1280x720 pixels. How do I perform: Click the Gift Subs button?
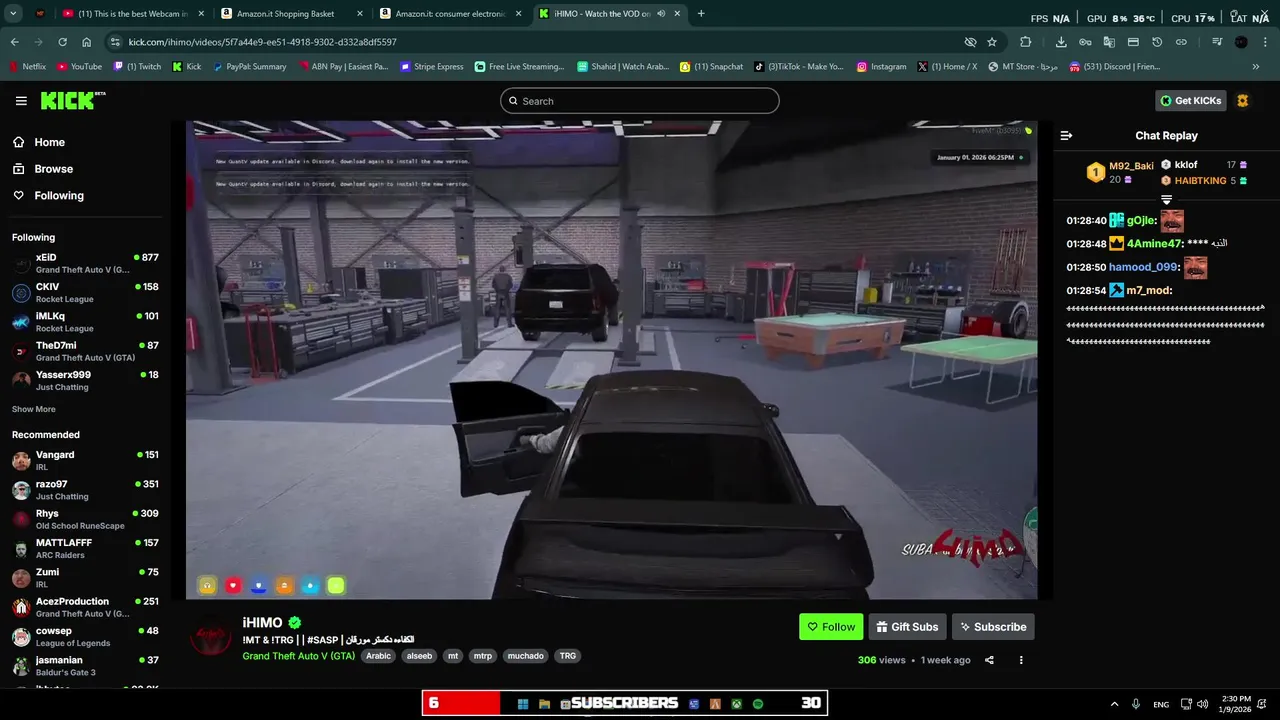pos(907,627)
